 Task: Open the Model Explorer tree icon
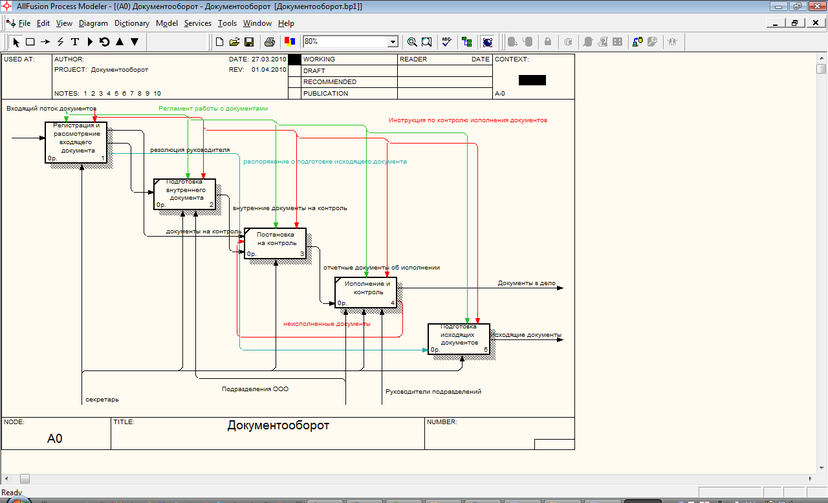coord(466,42)
